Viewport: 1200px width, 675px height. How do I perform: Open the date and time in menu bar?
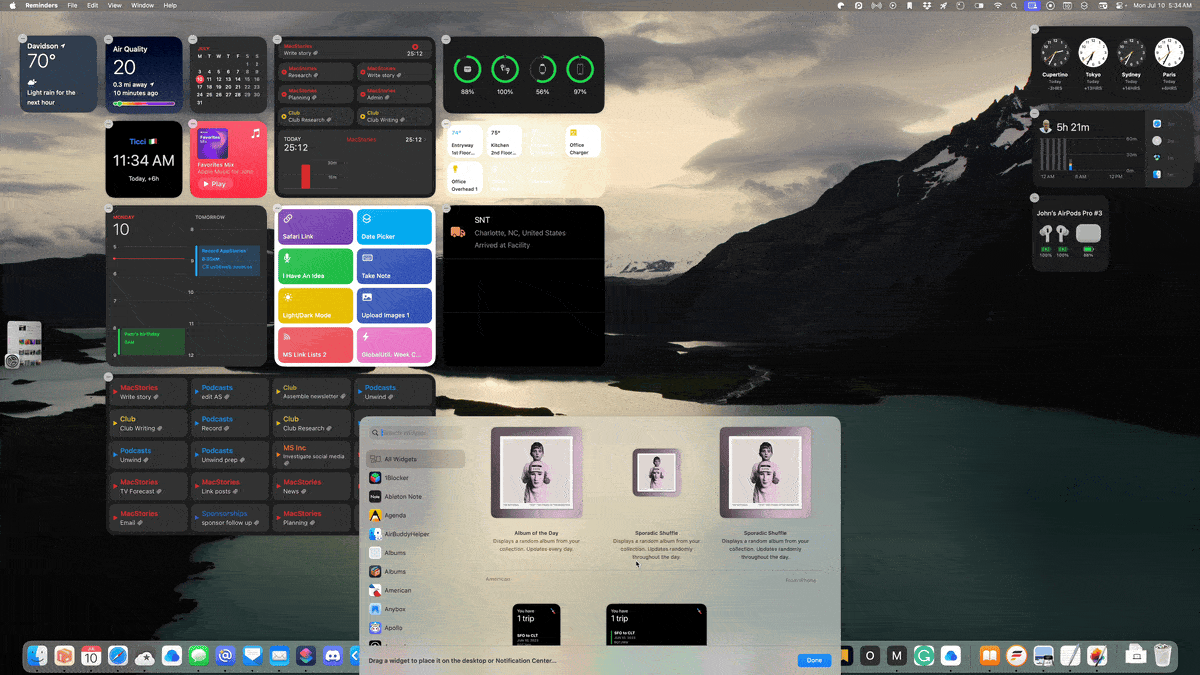click(1163, 6)
